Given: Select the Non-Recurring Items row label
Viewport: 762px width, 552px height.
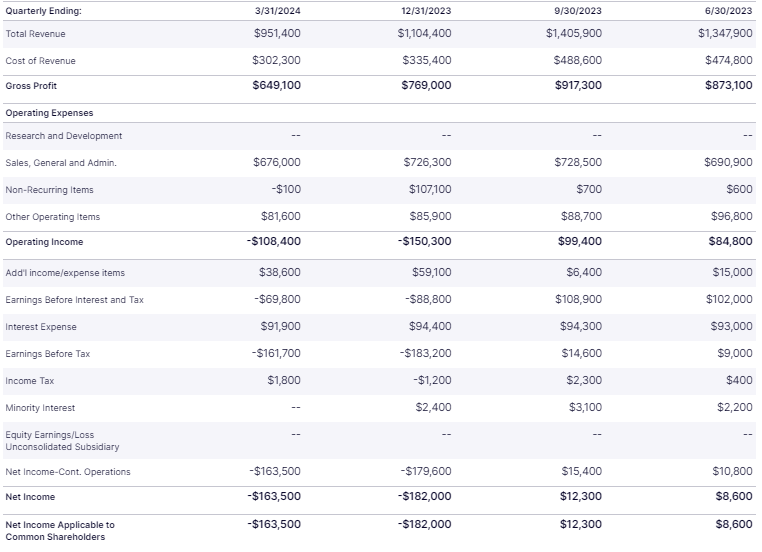Looking at the screenshot, I should pos(50,190).
